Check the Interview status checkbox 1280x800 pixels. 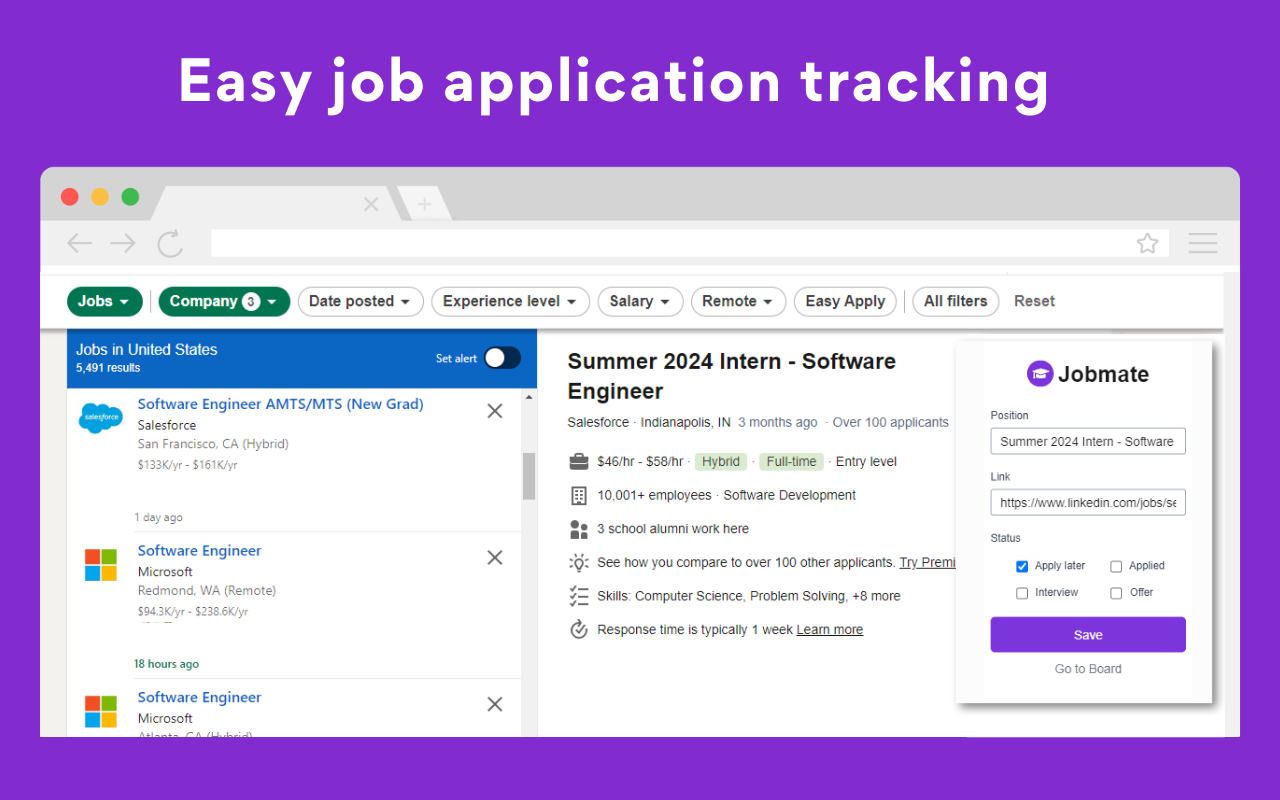[x=1022, y=593]
